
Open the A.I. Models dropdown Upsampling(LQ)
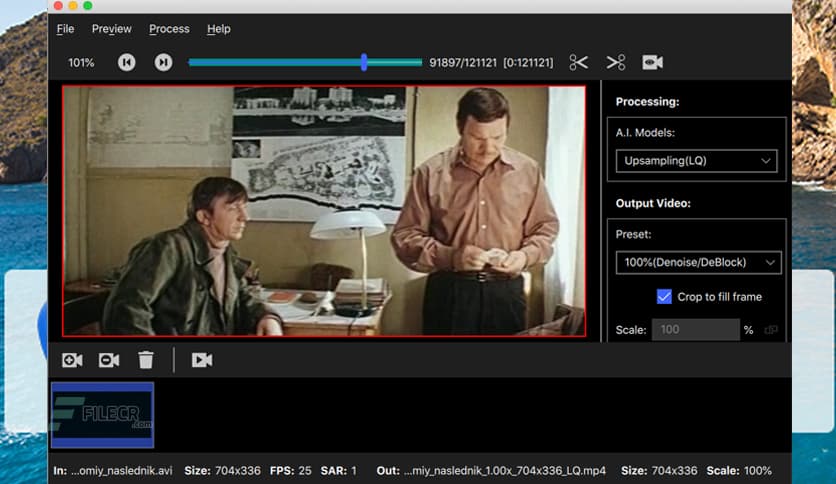click(696, 161)
